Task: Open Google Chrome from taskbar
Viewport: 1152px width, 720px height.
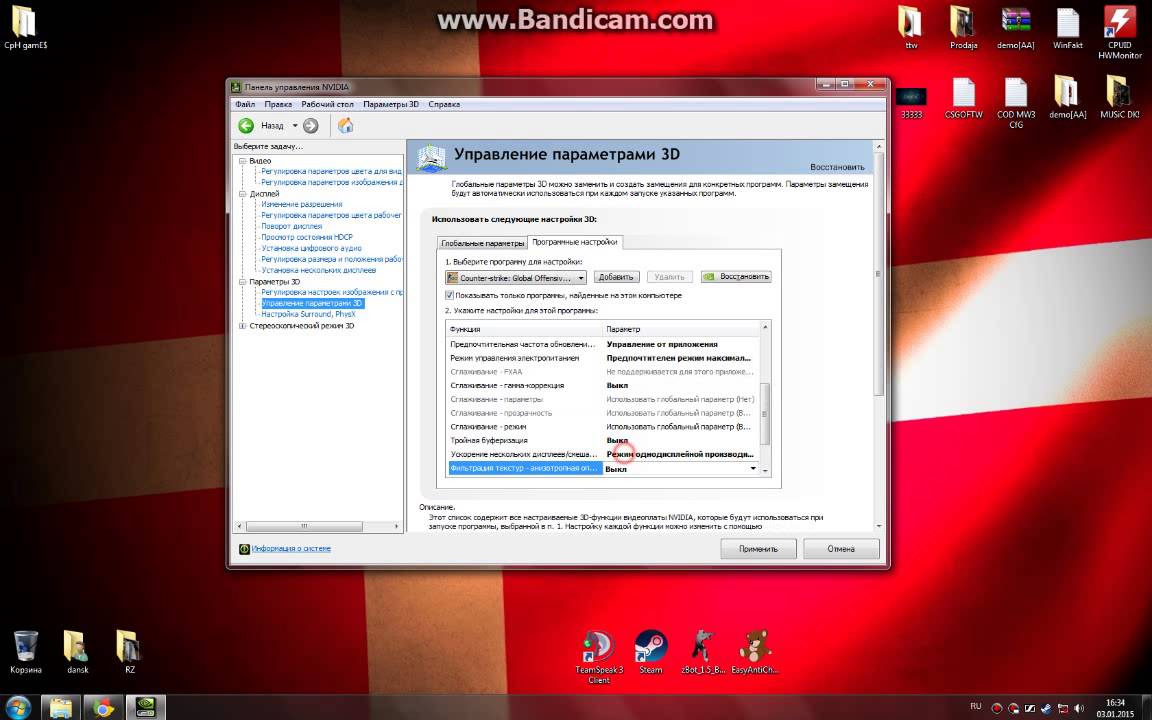Action: (104, 708)
